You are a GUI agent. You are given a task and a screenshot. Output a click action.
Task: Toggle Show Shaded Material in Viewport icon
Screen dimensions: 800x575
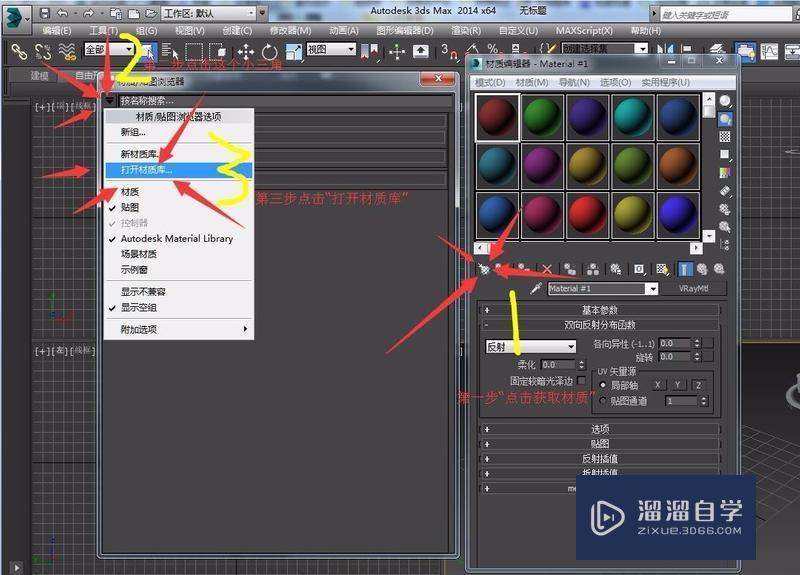(662, 269)
